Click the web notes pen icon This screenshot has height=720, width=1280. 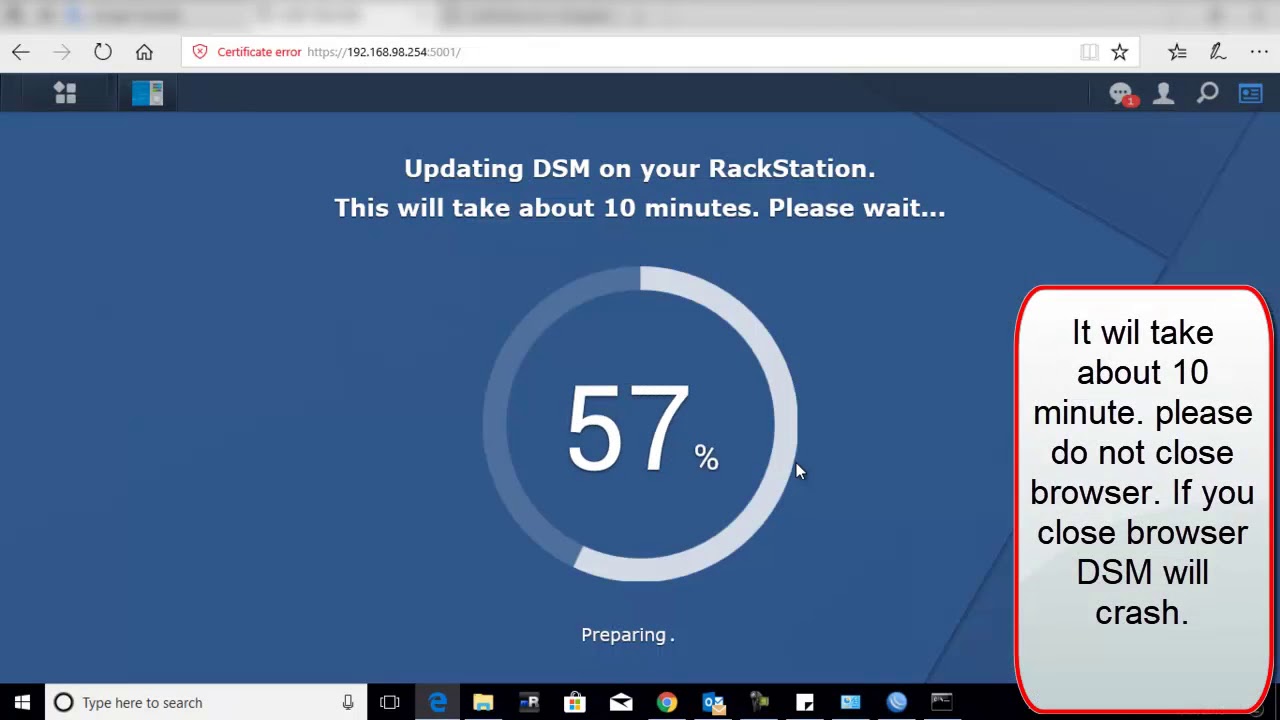click(x=1218, y=52)
